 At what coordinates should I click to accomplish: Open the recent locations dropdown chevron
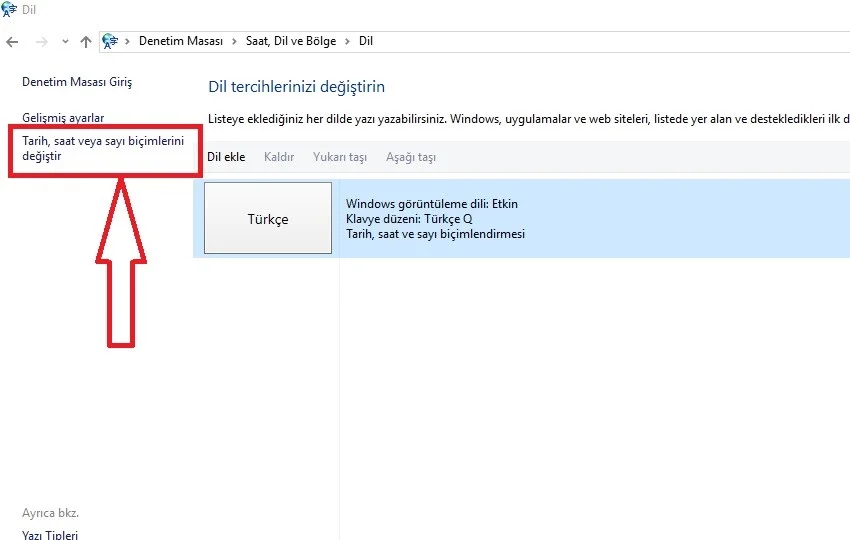tap(65, 41)
